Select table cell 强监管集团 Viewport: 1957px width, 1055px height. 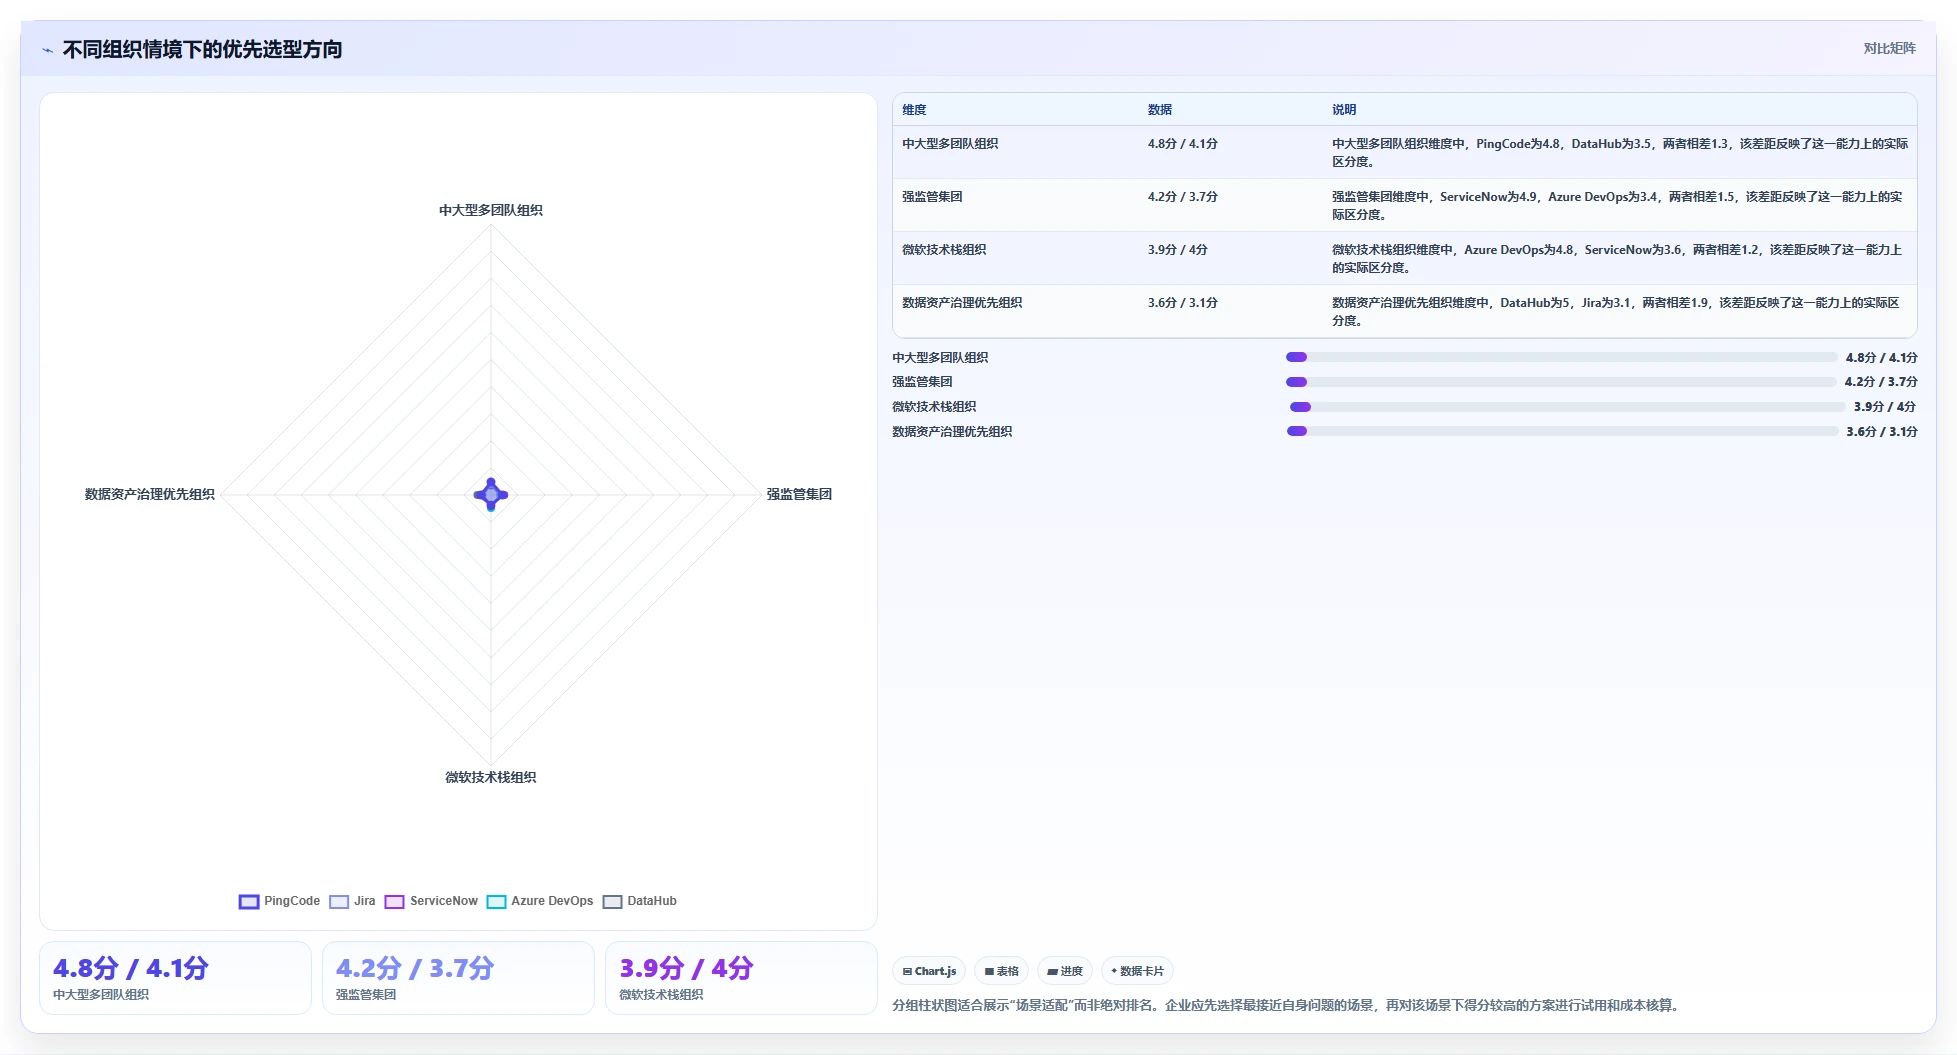coord(932,197)
